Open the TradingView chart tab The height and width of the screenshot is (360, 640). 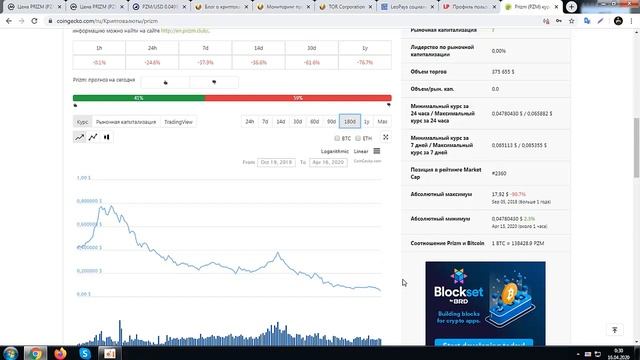(x=178, y=122)
